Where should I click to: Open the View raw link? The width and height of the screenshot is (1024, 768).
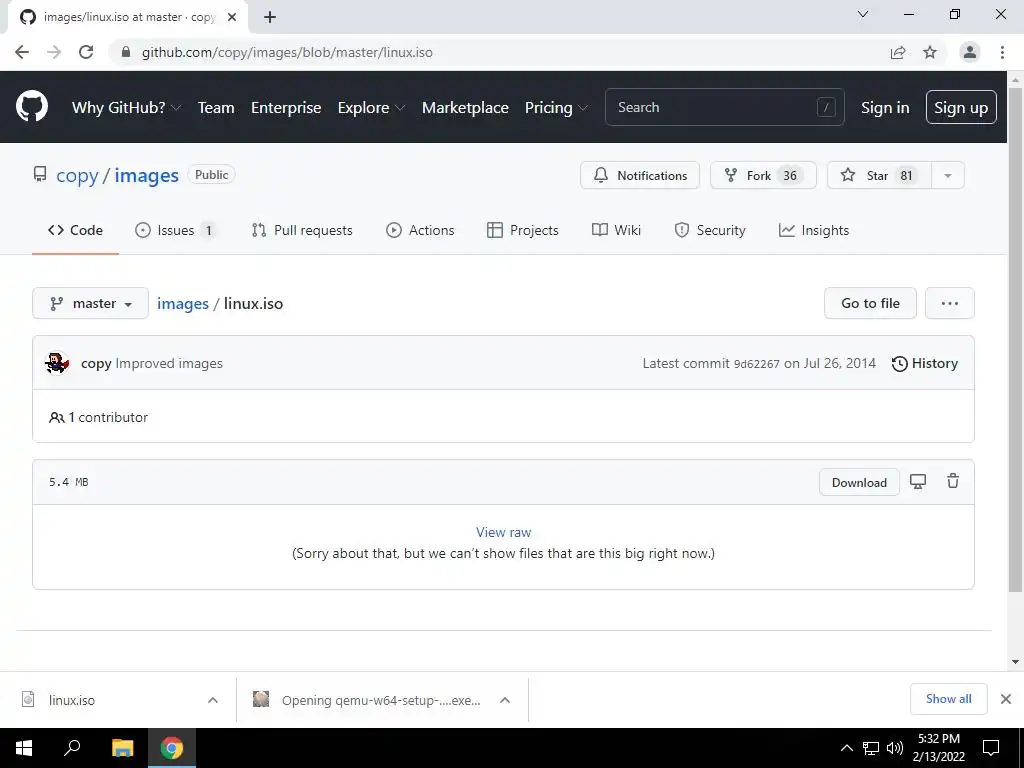[x=503, y=532]
